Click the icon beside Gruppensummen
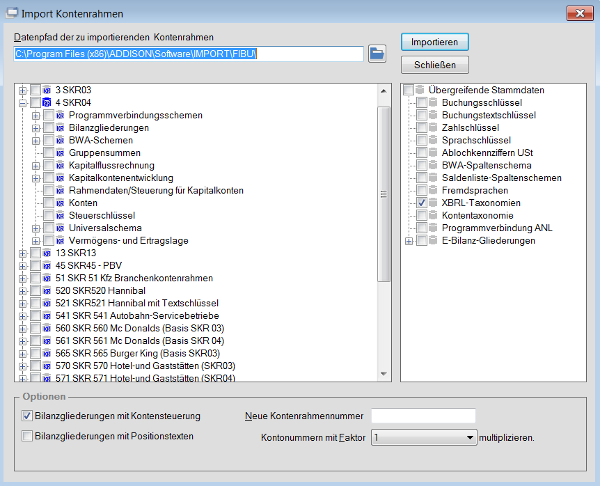The image size is (600, 486). click(60, 153)
